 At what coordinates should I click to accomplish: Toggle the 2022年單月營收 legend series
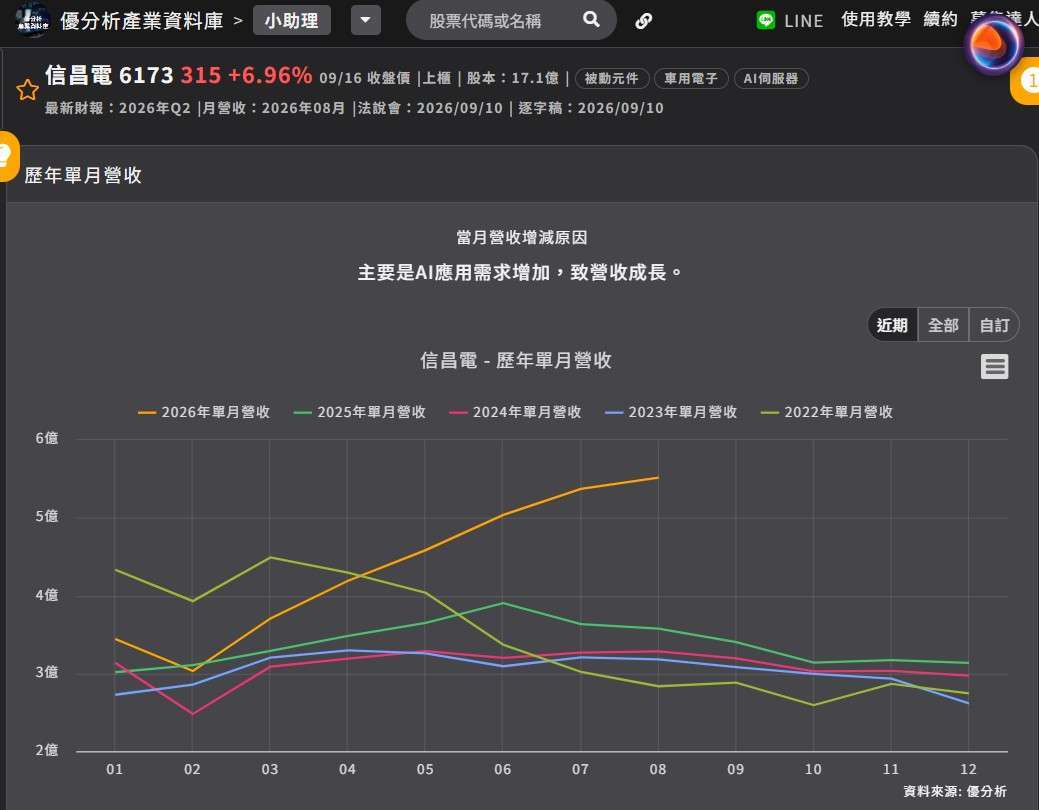(x=827, y=412)
